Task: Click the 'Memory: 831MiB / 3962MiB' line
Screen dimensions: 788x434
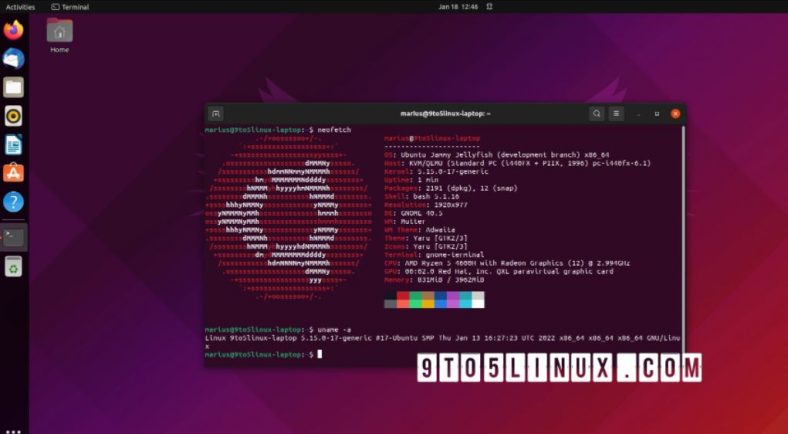Action: point(434,280)
